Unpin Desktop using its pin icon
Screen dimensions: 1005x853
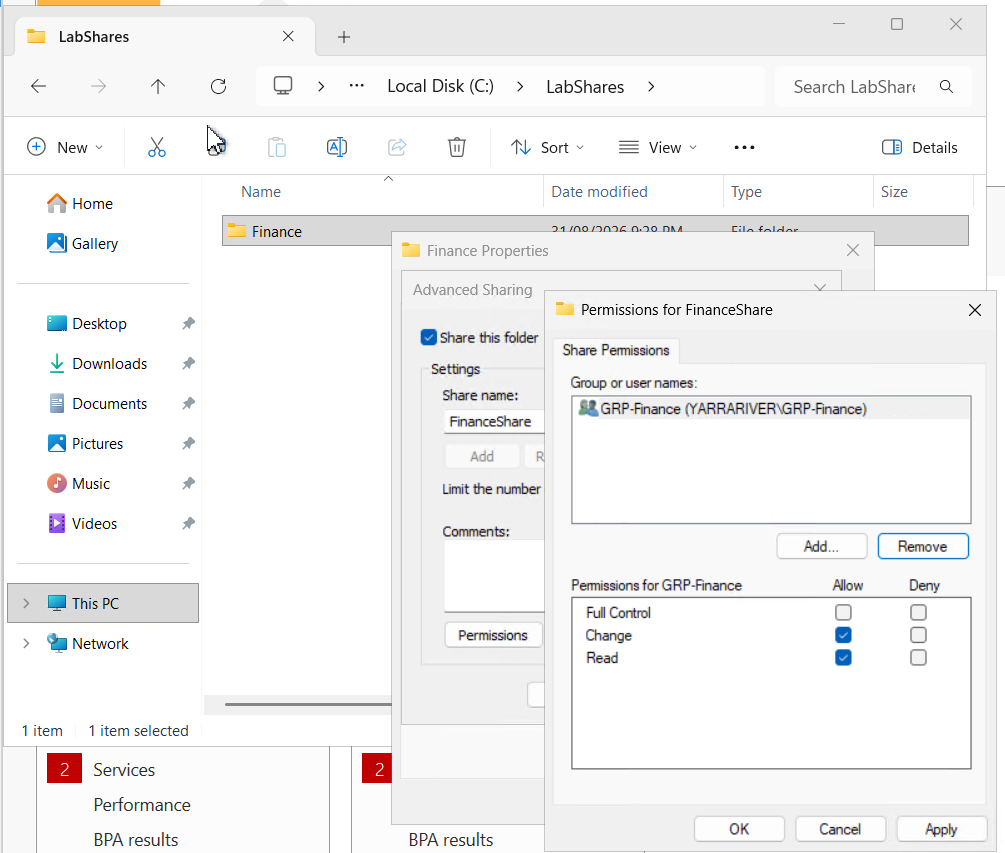click(x=188, y=324)
